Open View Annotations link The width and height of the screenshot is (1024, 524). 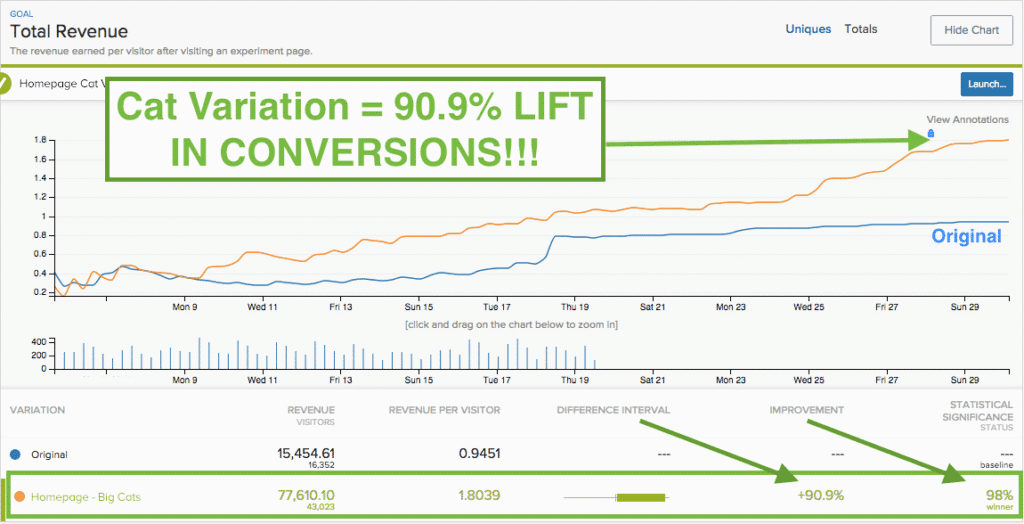pyautogui.click(x=967, y=119)
